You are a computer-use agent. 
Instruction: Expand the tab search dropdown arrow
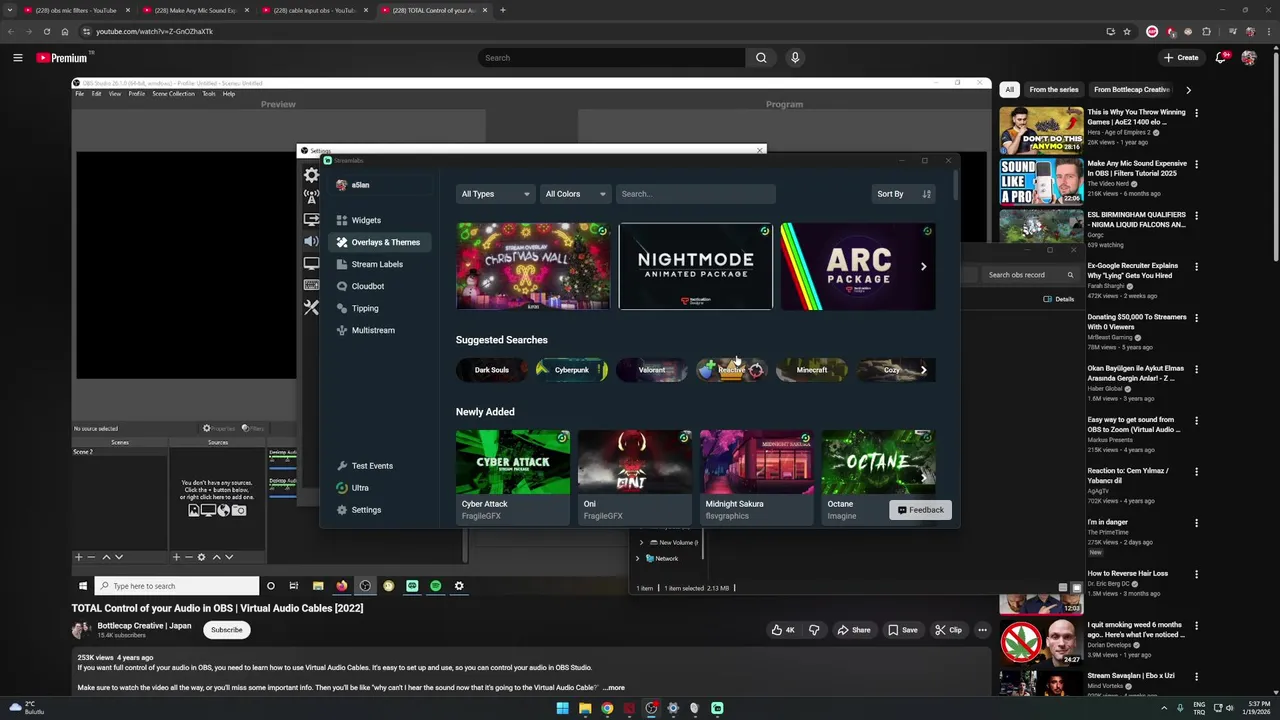pos(12,10)
